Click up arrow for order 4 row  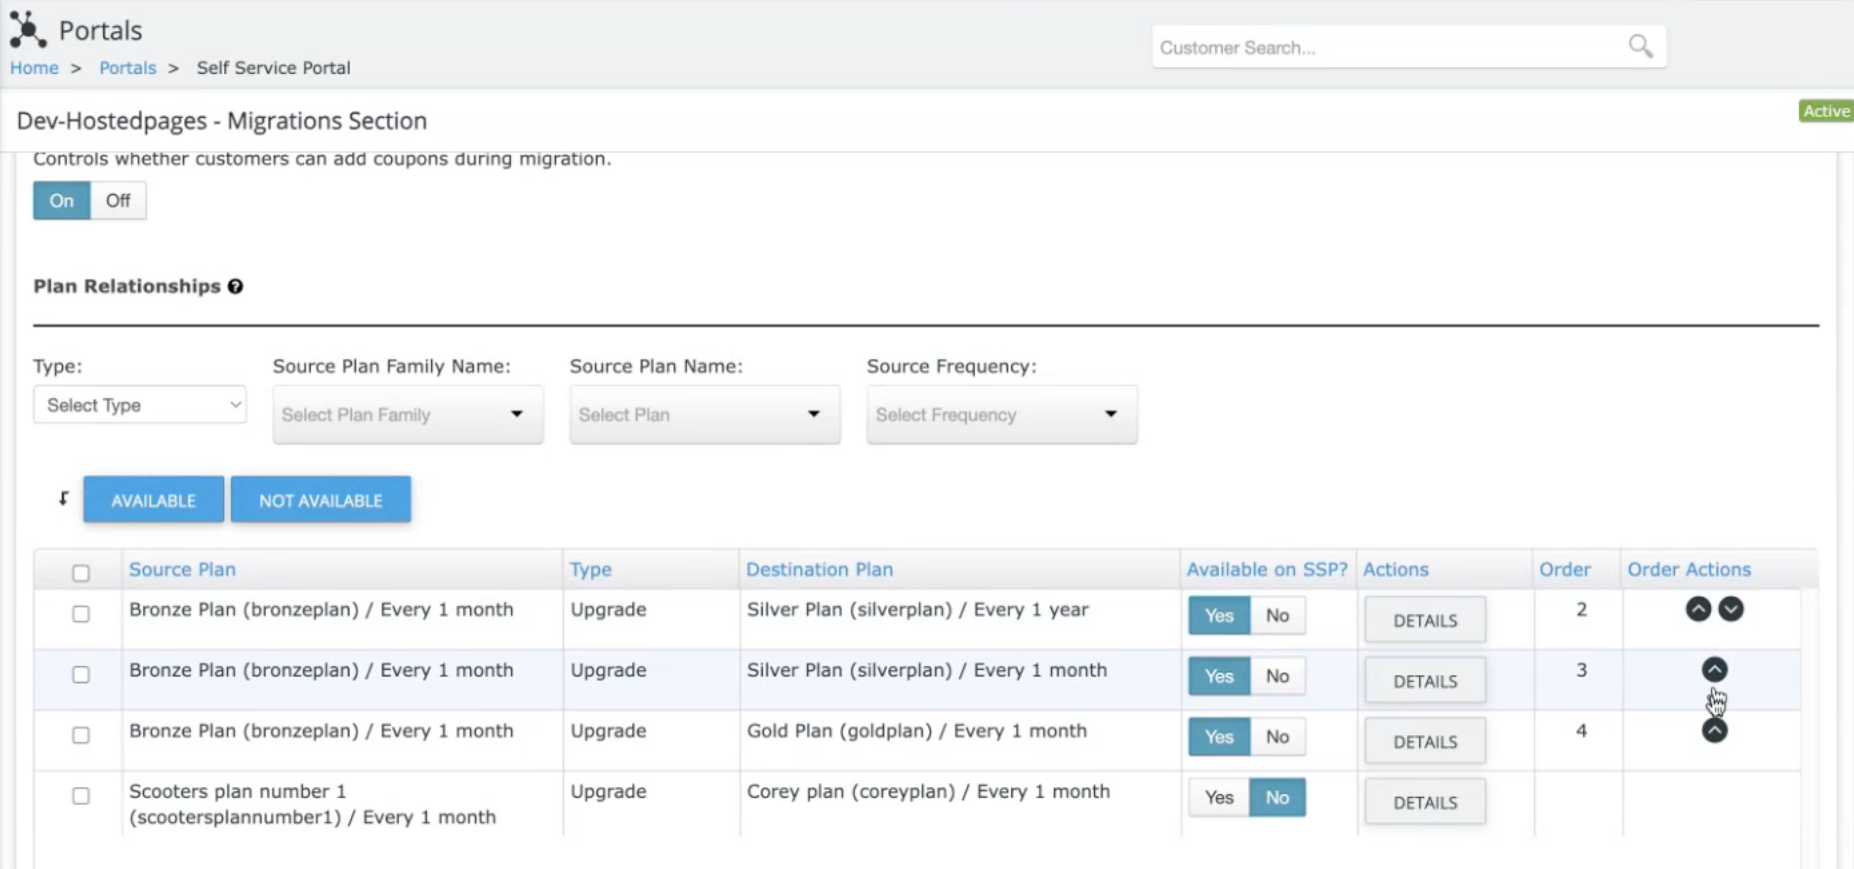[x=1714, y=730]
